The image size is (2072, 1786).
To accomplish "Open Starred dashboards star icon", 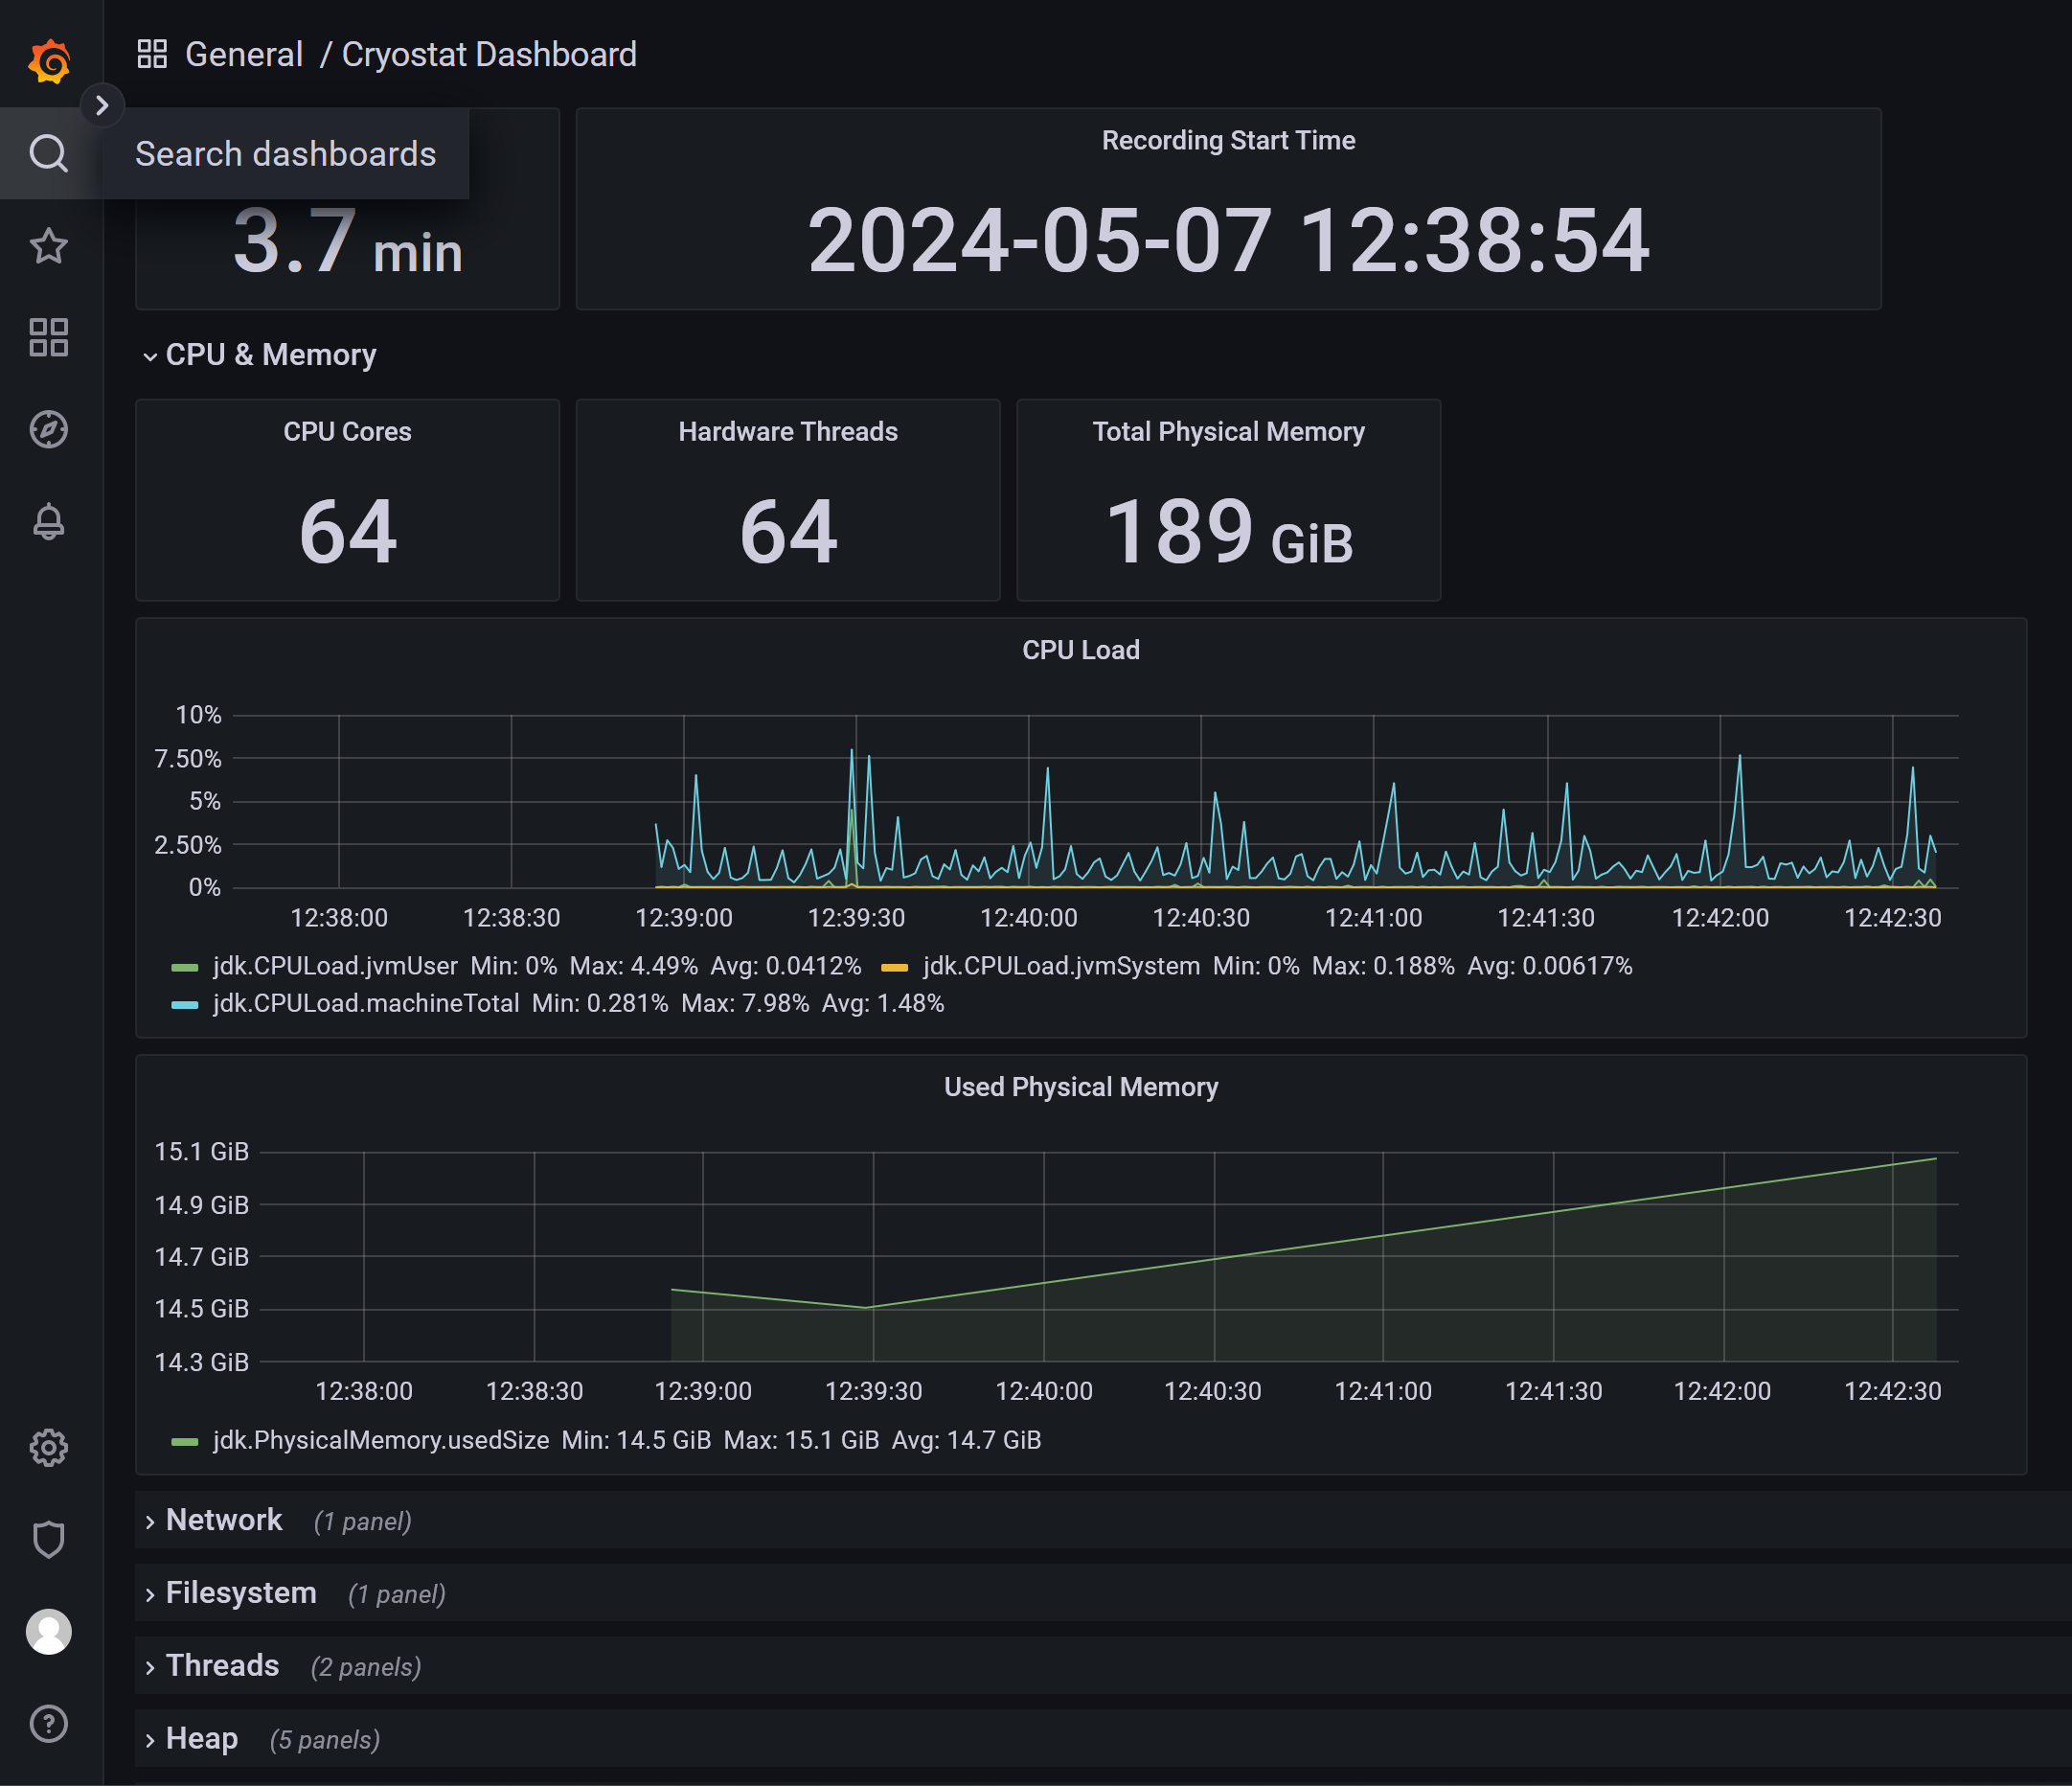I will 49,246.
